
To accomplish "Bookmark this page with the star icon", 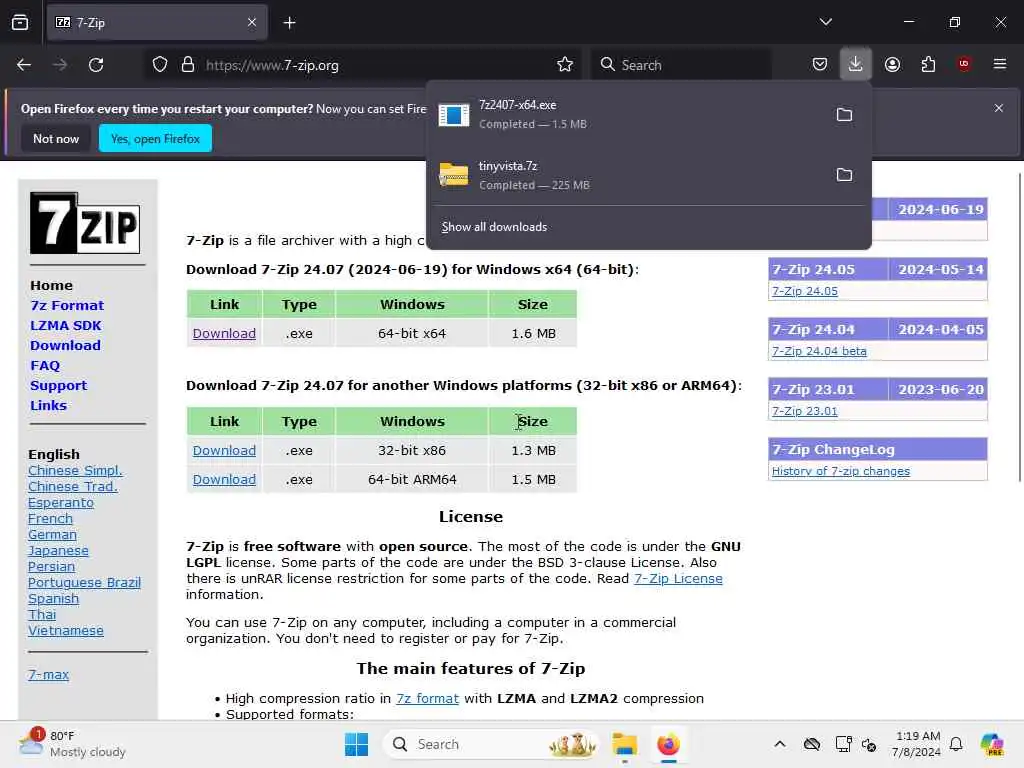I will (565, 65).
